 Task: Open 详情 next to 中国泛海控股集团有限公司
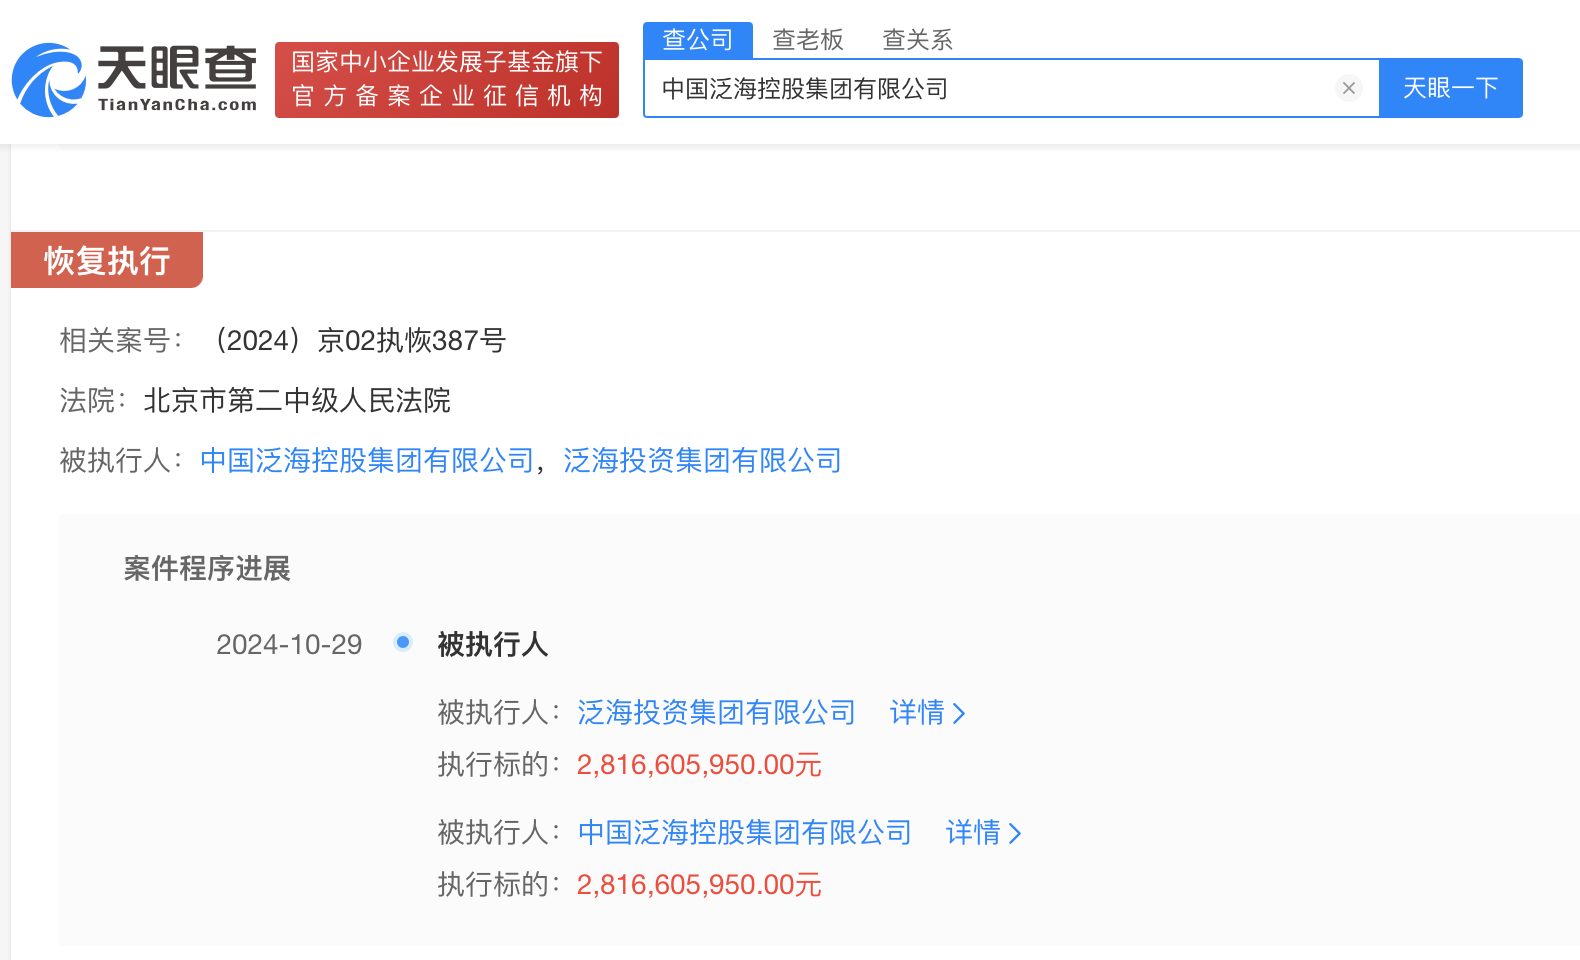click(x=984, y=832)
